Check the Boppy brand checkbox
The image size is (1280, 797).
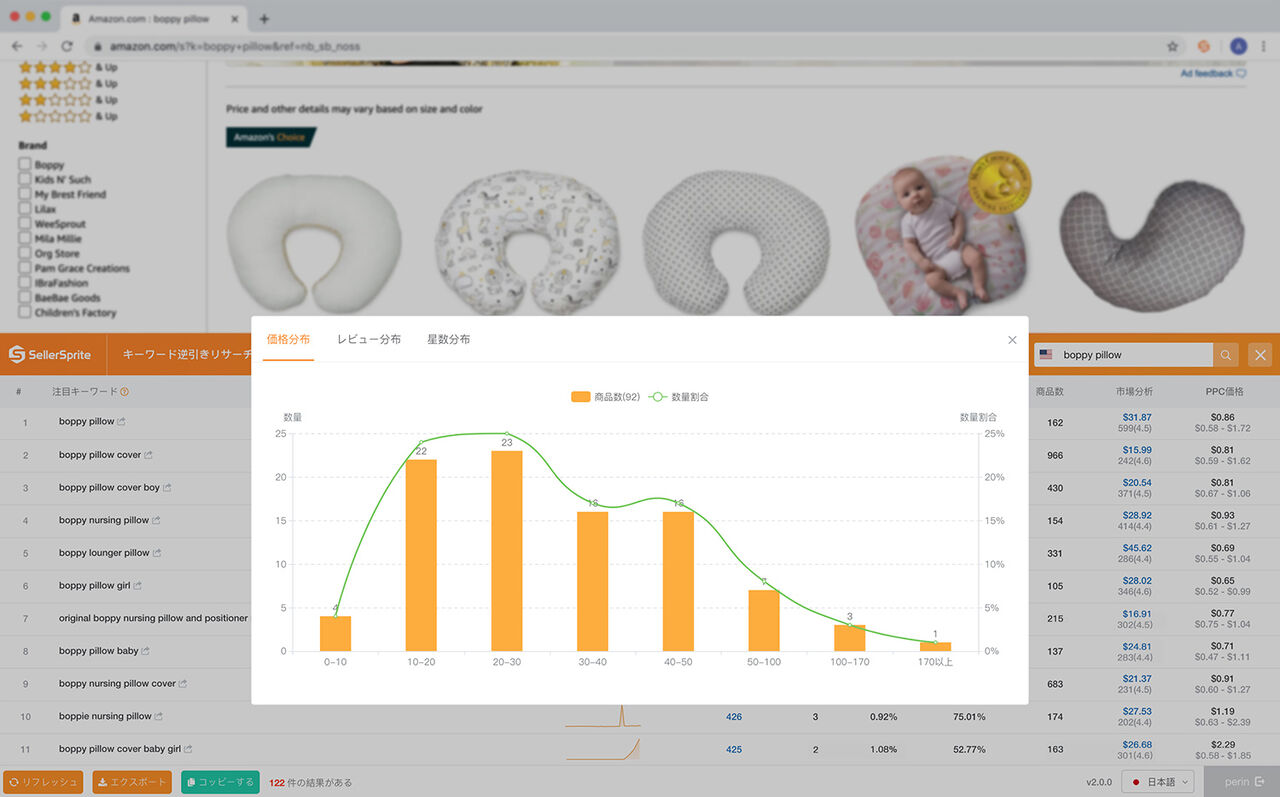25,165
